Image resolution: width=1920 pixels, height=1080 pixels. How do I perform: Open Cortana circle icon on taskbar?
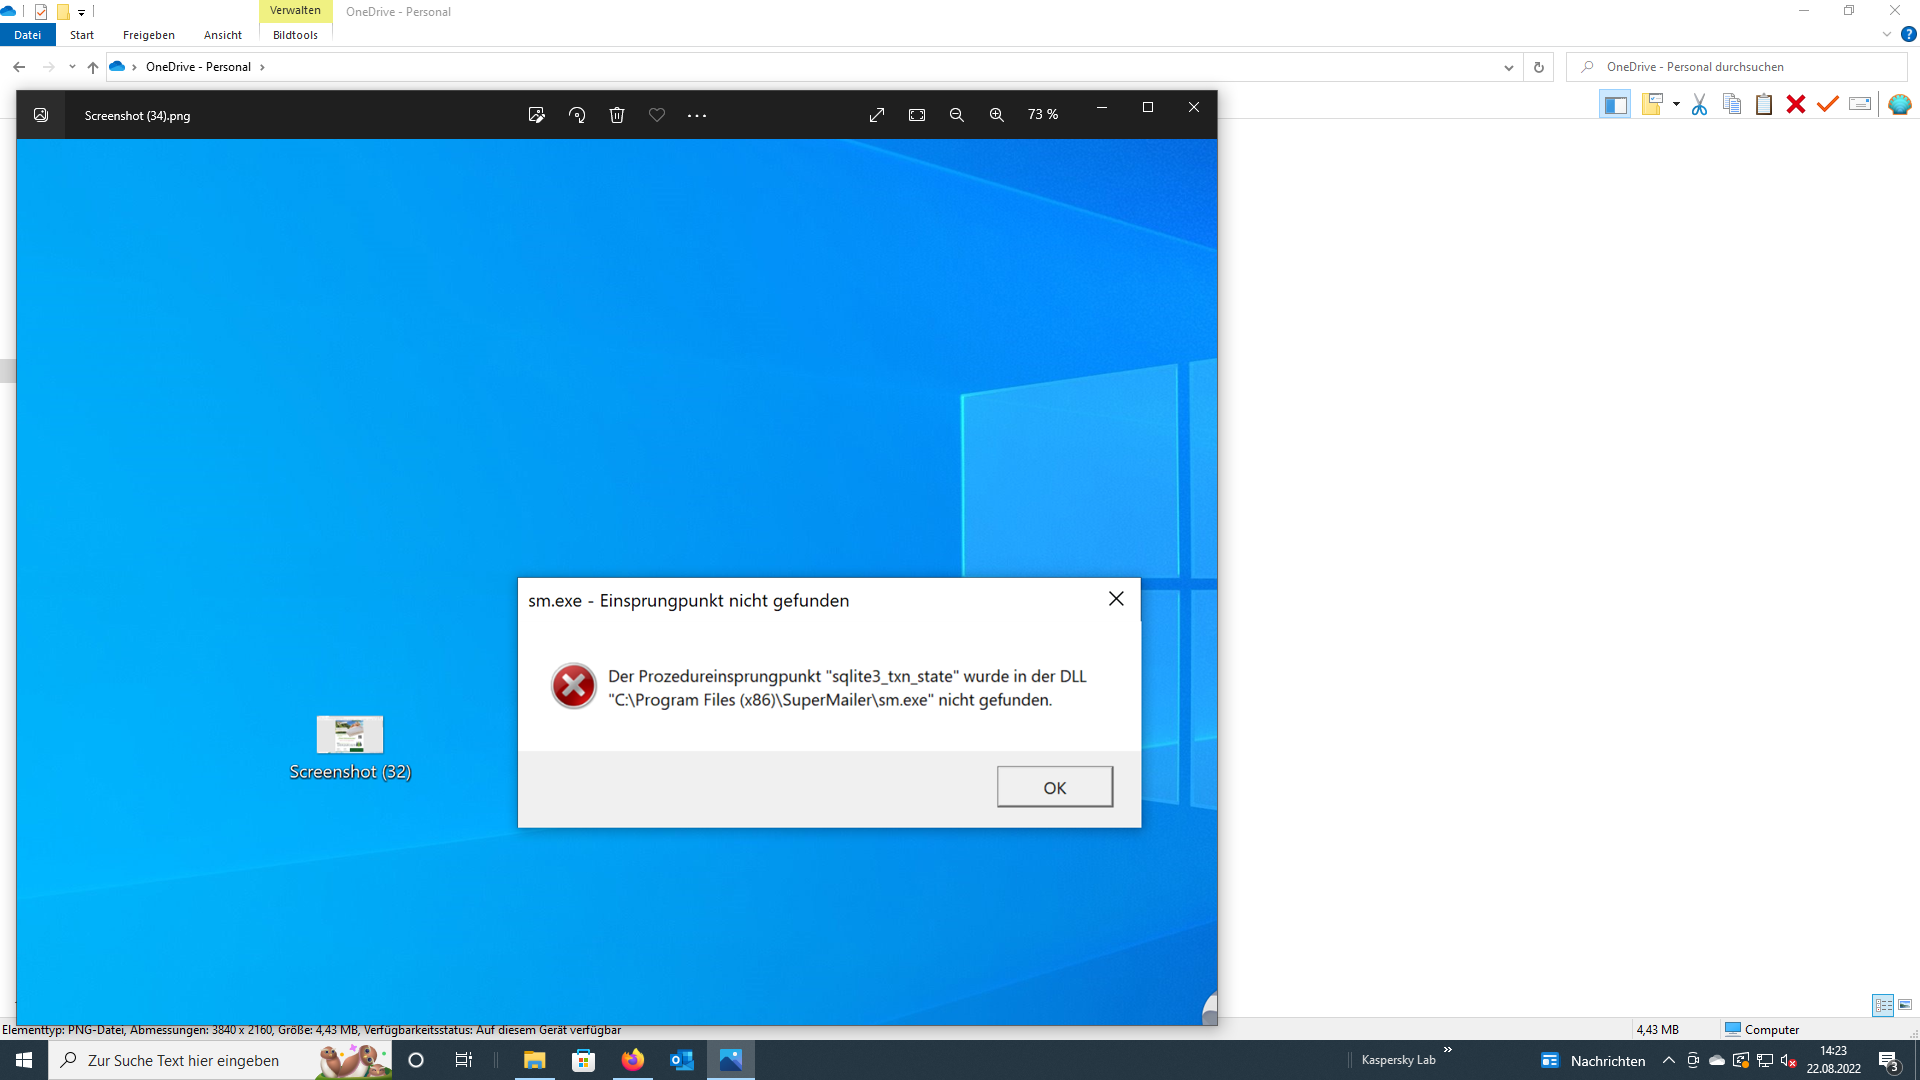pyautogui.click(x=416, y=1060)
